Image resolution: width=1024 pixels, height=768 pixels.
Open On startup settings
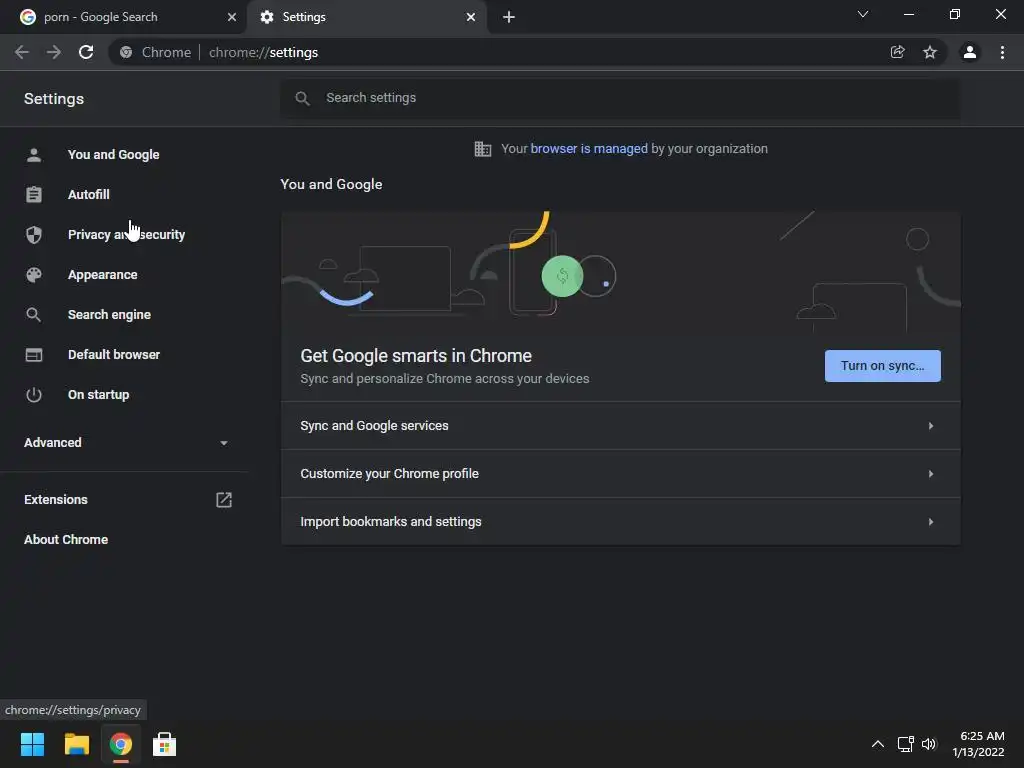pos(99,394)
